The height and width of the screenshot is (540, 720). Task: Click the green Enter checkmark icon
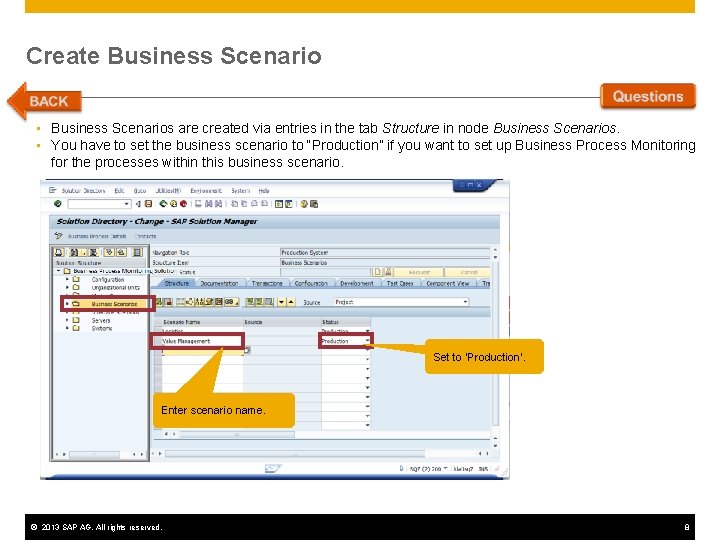[x=57, y=203]
